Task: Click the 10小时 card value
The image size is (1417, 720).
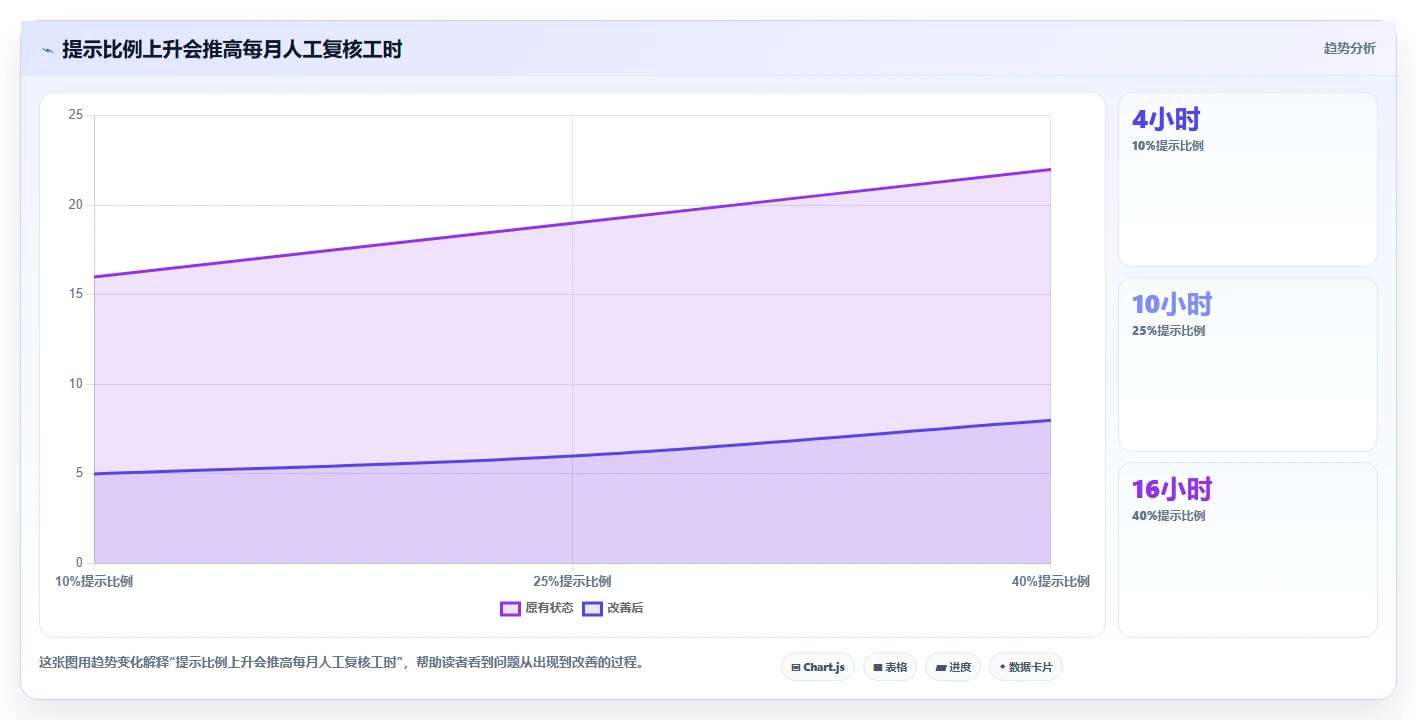Action: pyautogui.click(x=1172, y=305)
